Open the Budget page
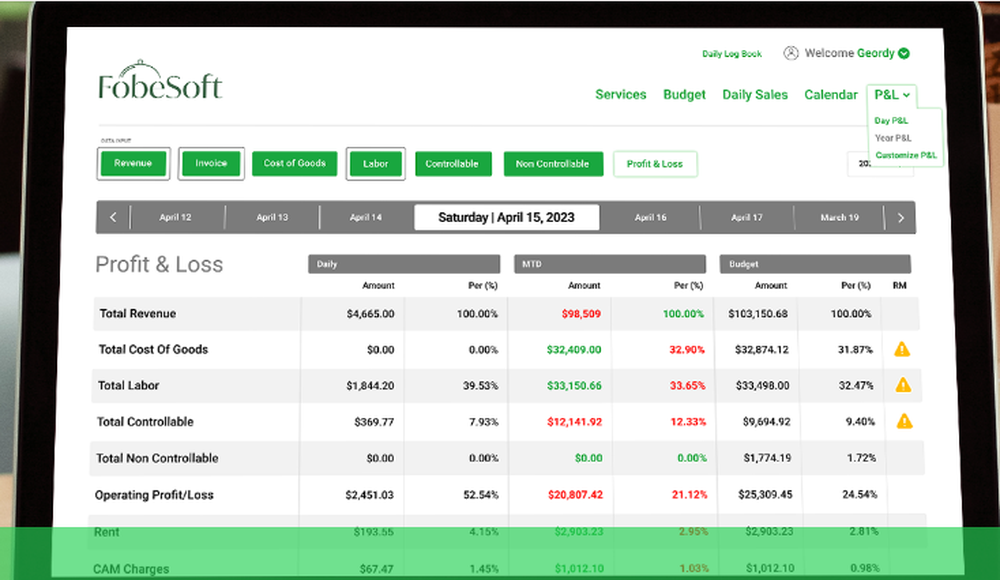 (684, 94)
